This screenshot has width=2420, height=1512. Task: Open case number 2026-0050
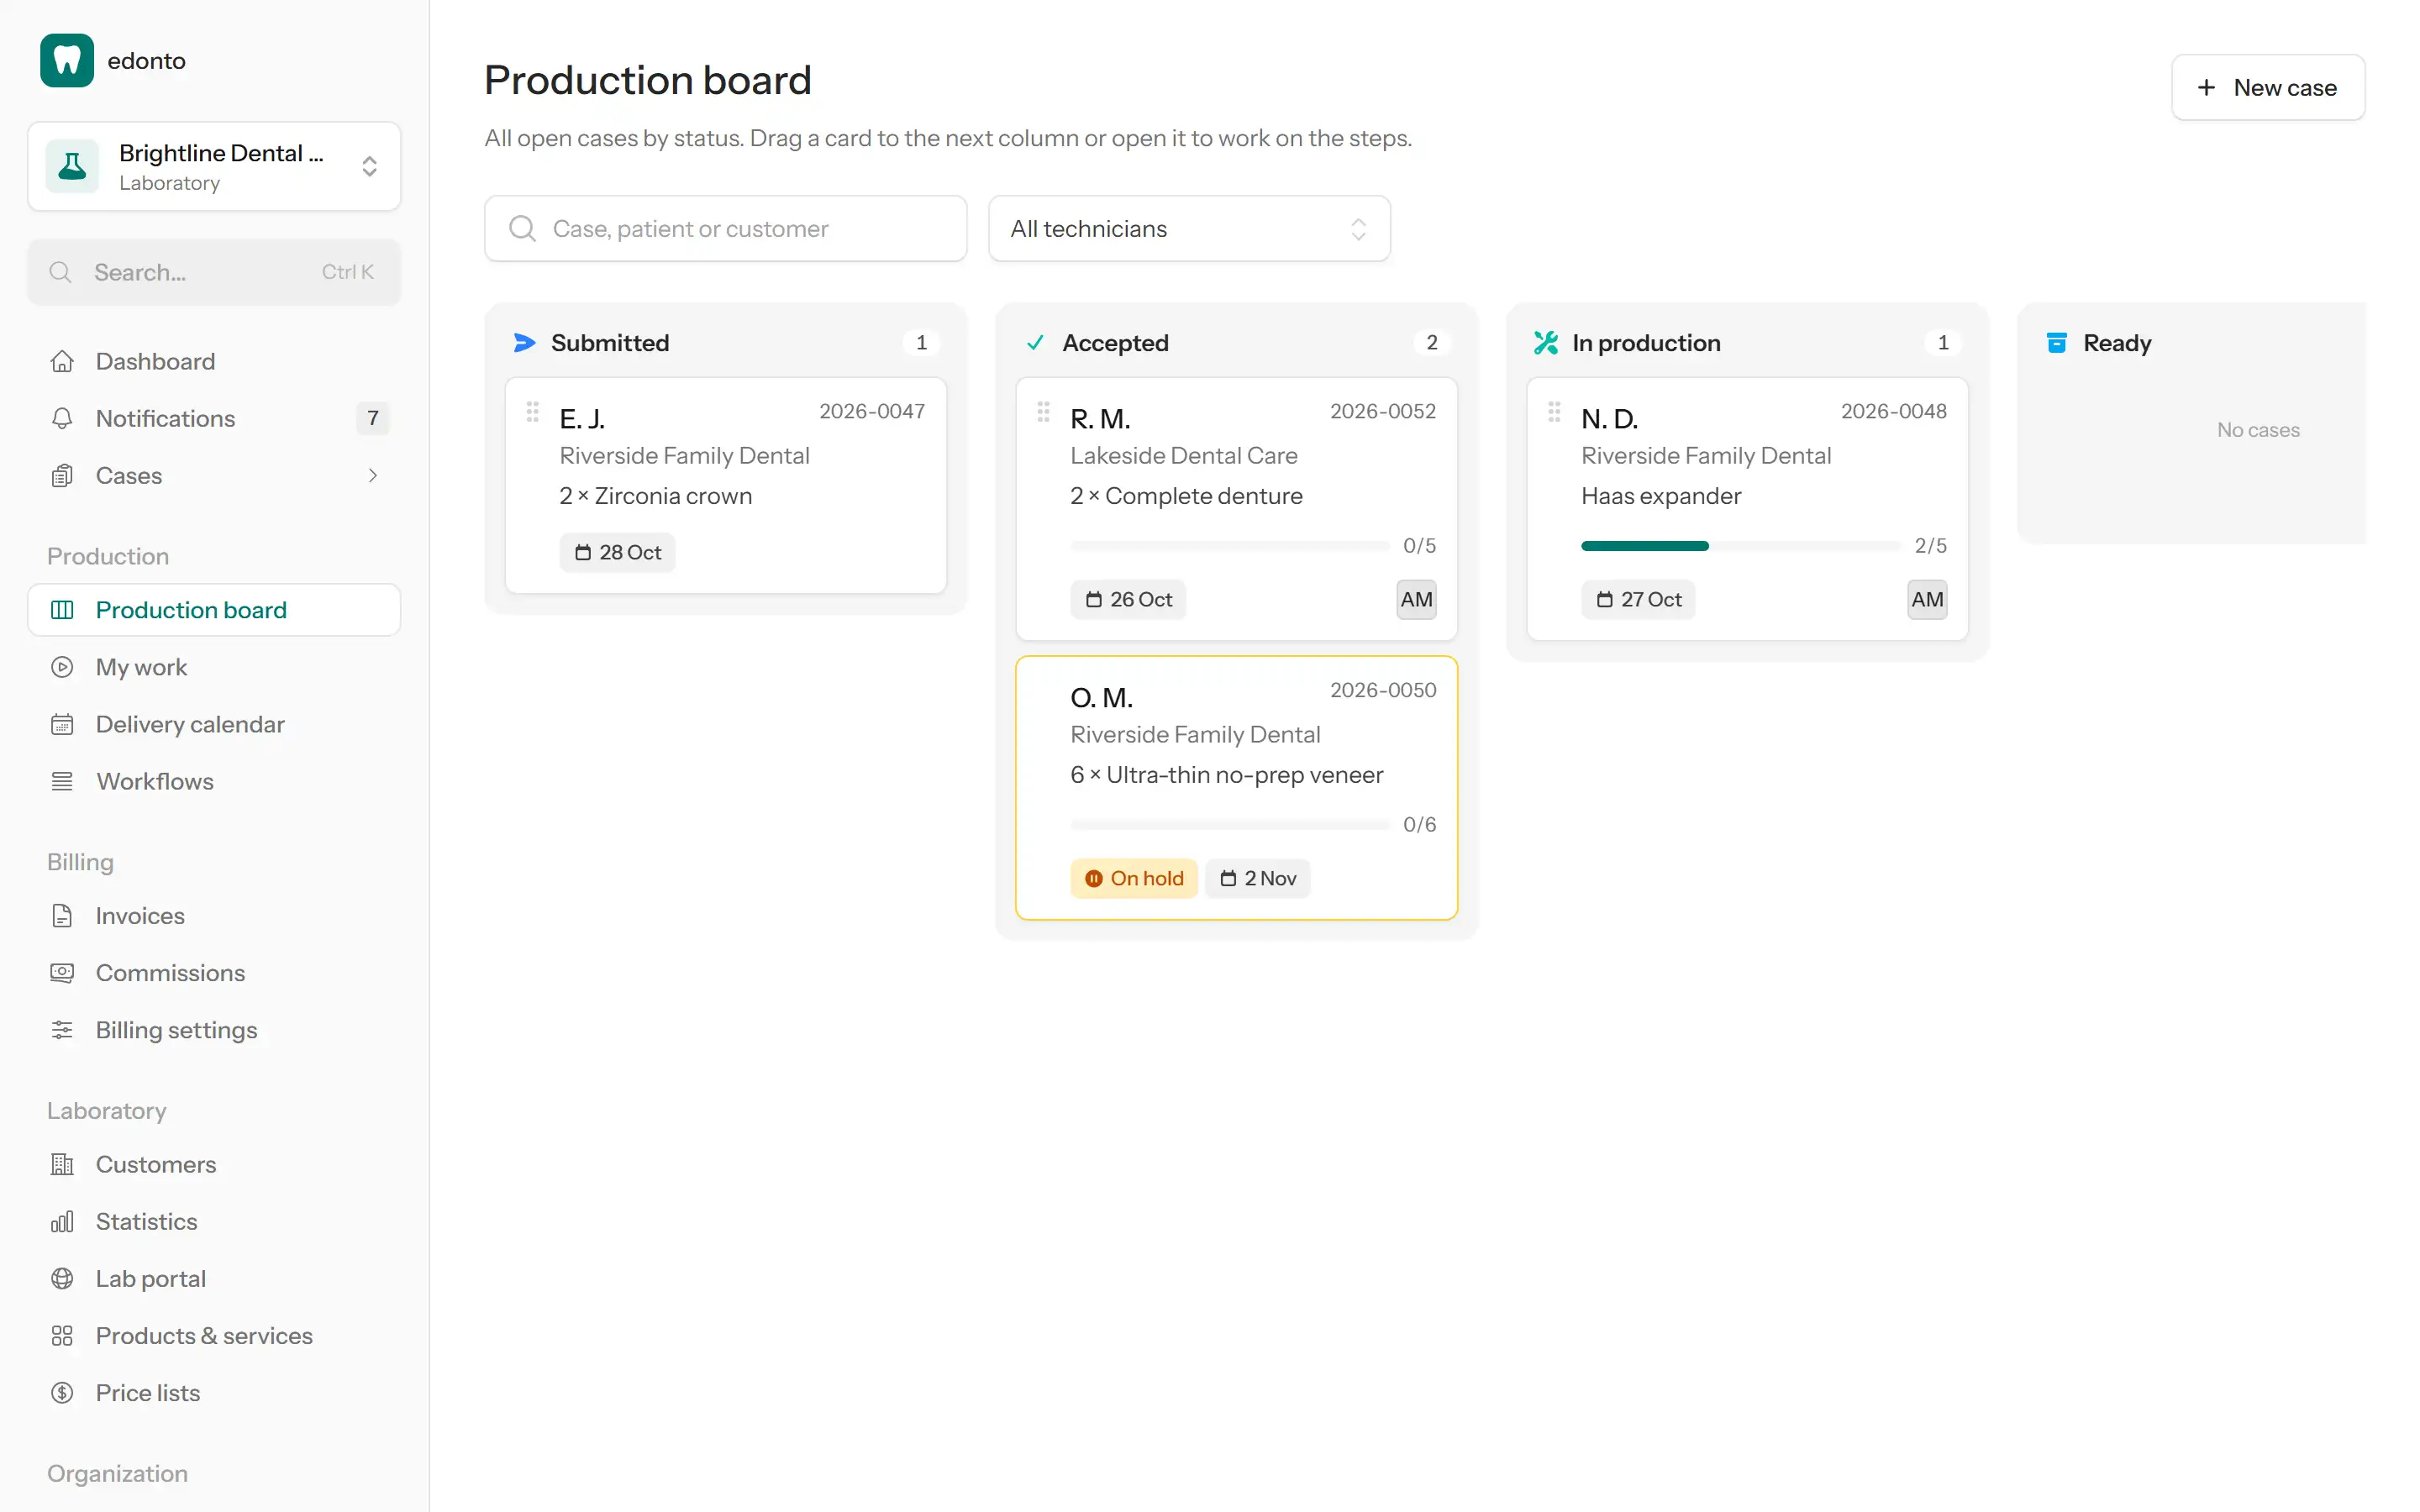pos(1382,690)
